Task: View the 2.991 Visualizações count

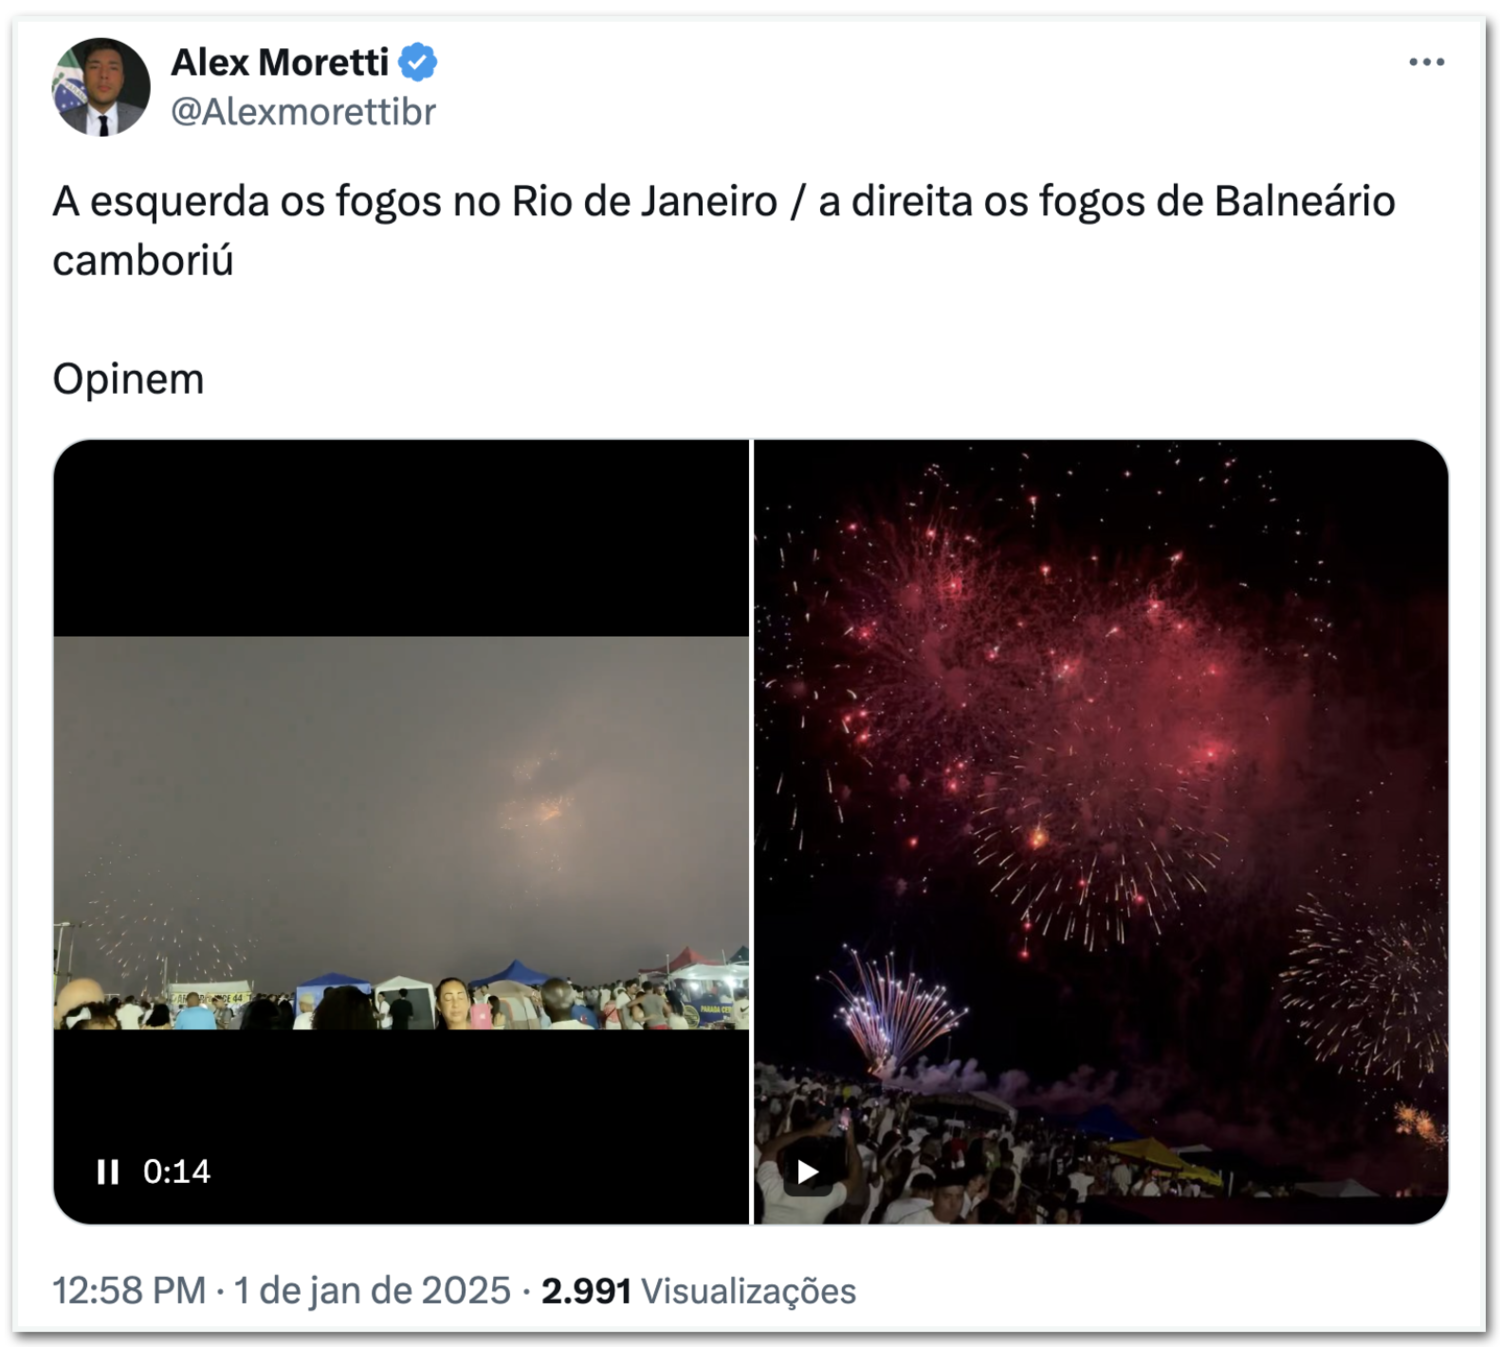Action: (x=699, y=1290)
